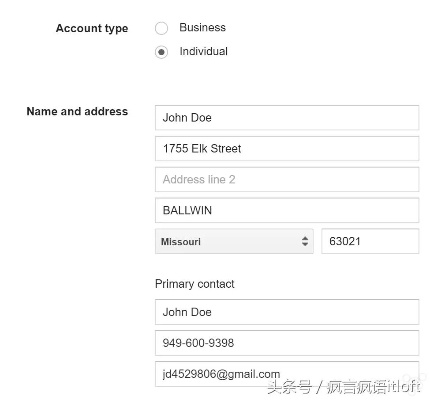The image size is (430, 400).
Task: Click the 'Individual' option label text
Action: pos(203,51)
